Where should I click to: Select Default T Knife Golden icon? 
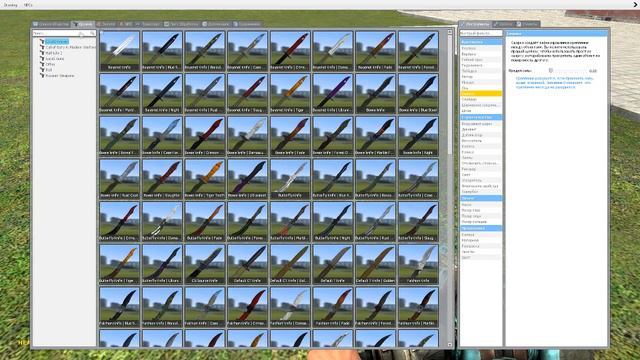point(376,264)
